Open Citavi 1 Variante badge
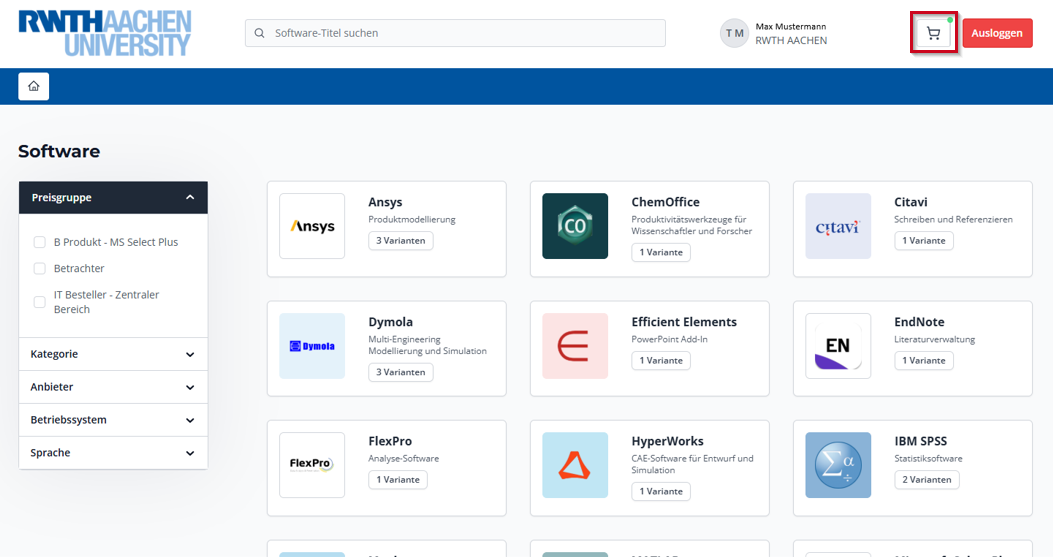 (924, 241)
